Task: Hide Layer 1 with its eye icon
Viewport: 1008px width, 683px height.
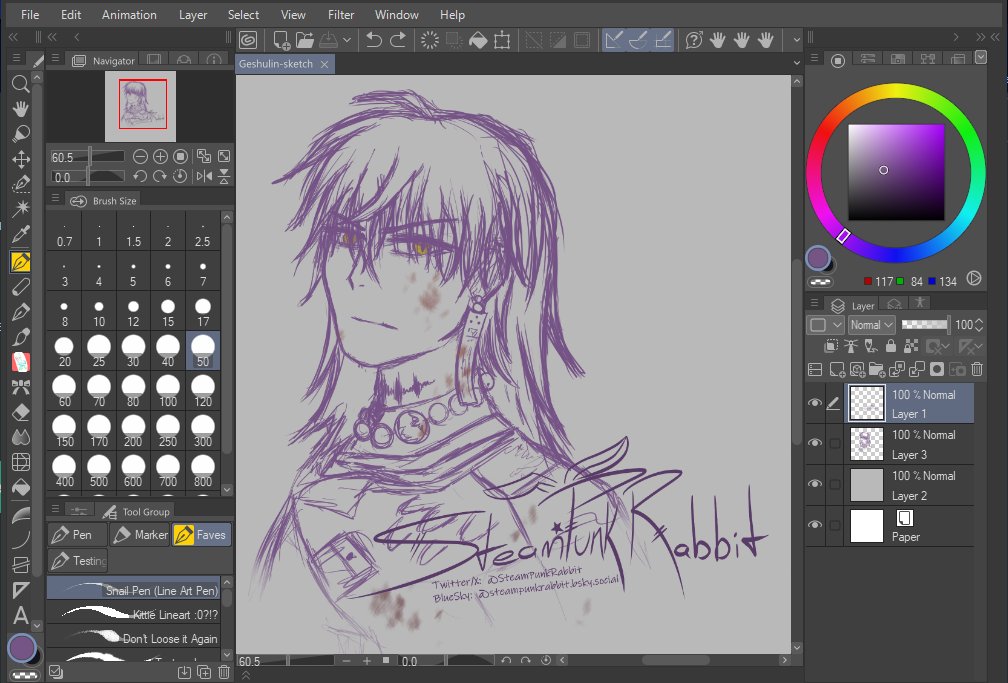Action: coord(814,403)
